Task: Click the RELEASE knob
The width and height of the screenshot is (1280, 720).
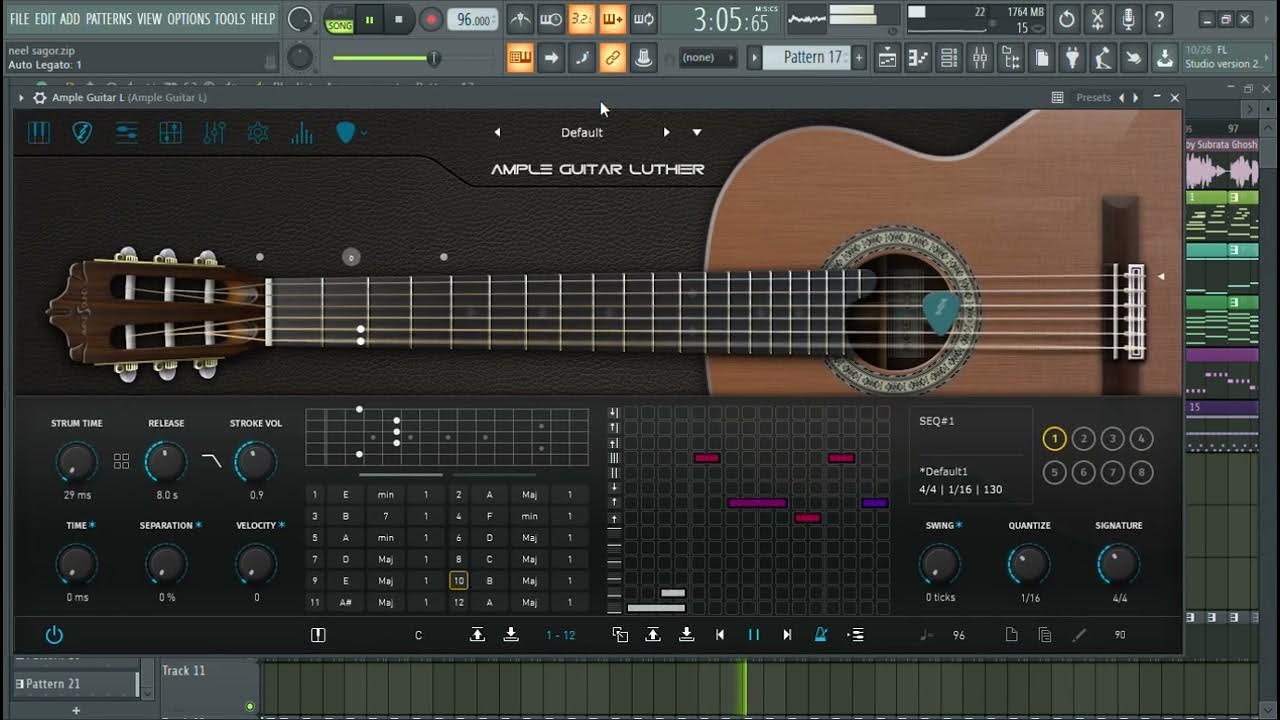Action: (x=166, y=462)
